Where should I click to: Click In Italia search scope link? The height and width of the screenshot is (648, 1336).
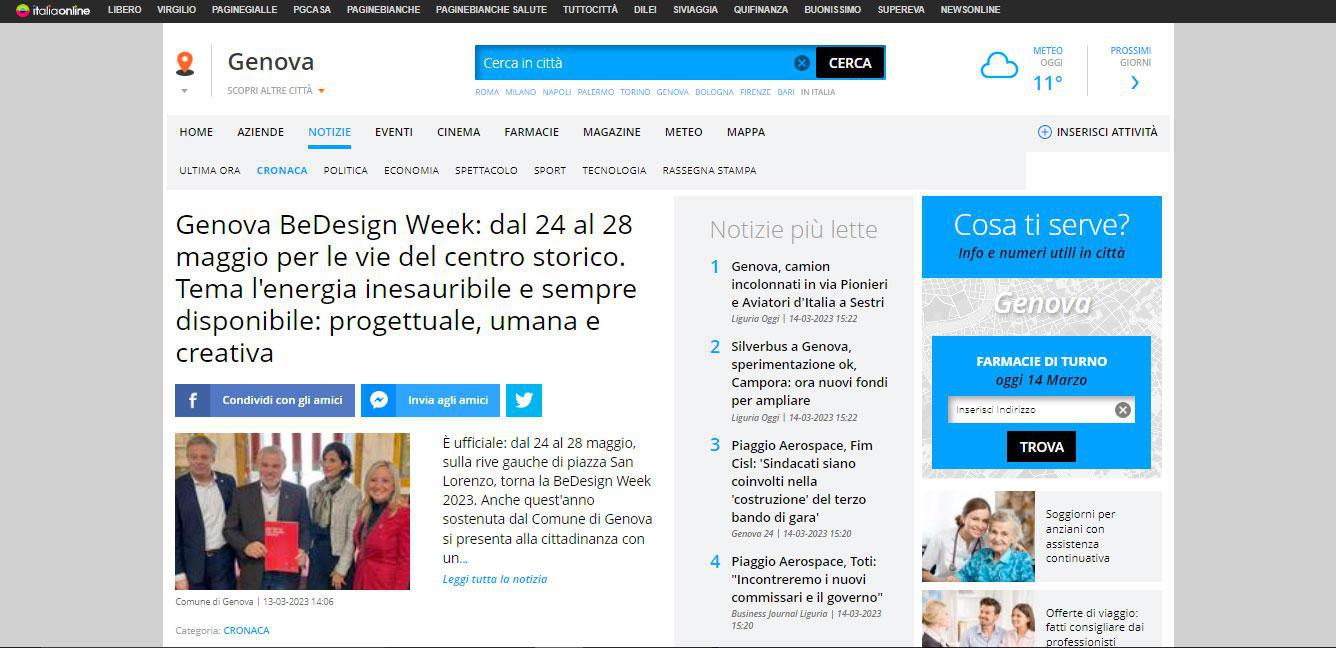click(818, 92)
